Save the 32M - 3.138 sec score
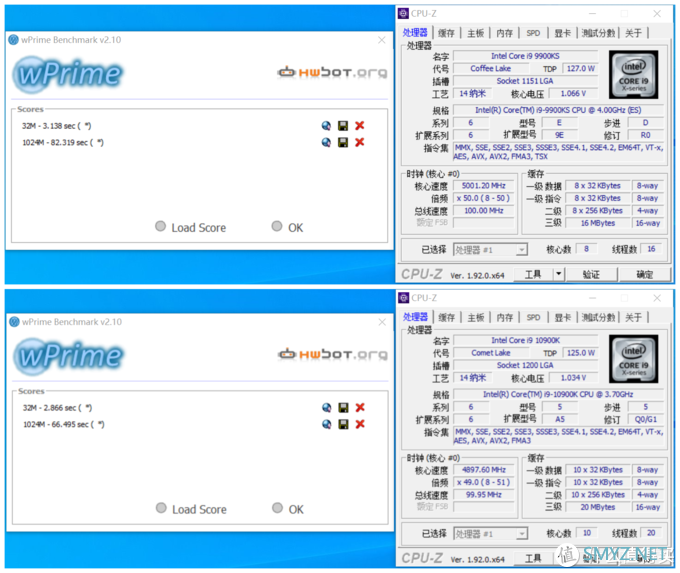 [343, 126]
